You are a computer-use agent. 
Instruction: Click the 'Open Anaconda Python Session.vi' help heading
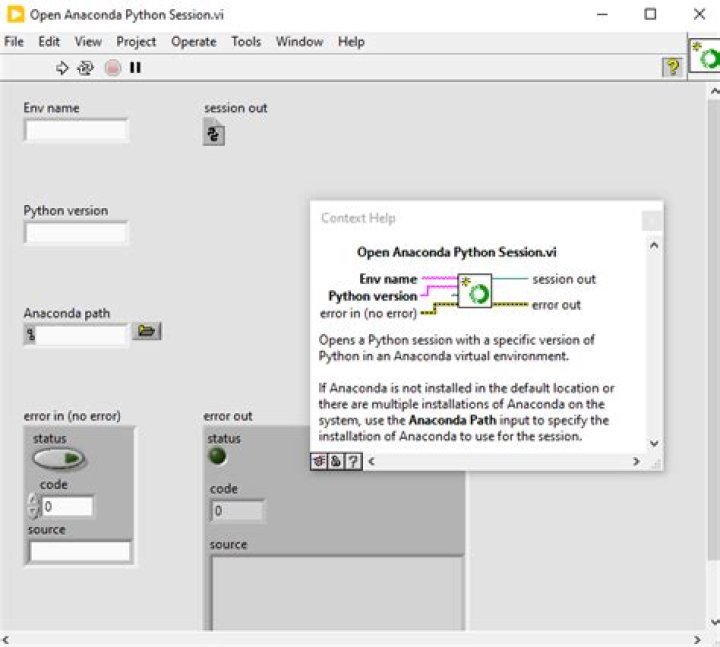(456, 252)
